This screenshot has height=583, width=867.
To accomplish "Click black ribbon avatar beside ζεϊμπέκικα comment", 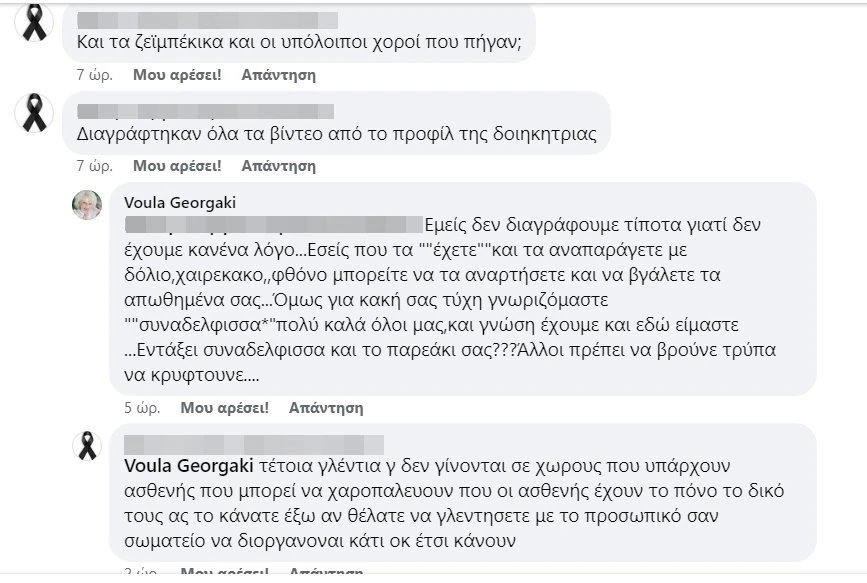I will coord(34,22).
